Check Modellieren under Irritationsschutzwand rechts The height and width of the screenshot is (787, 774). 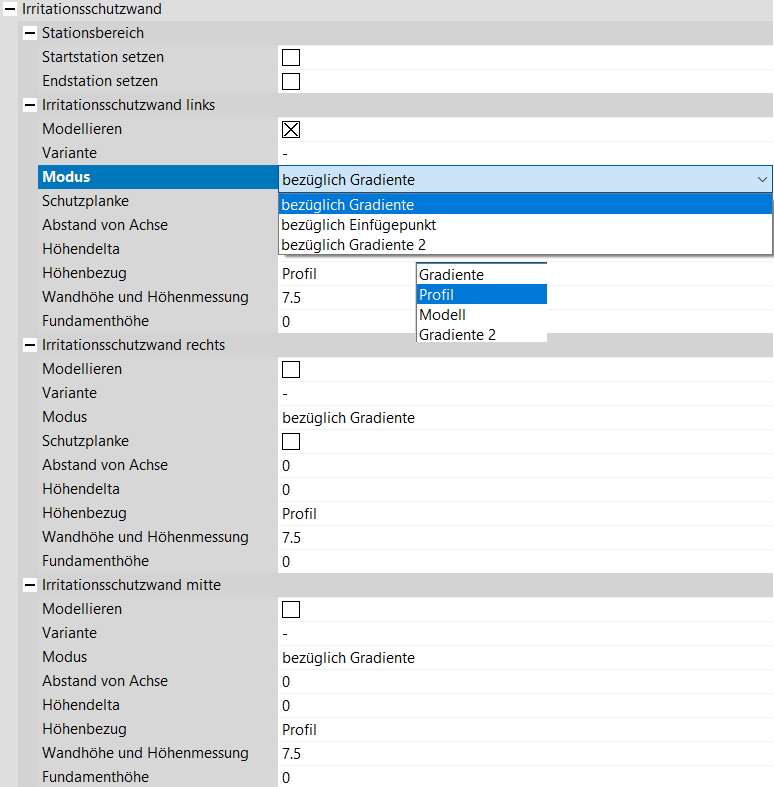click(x=291, y=369)
